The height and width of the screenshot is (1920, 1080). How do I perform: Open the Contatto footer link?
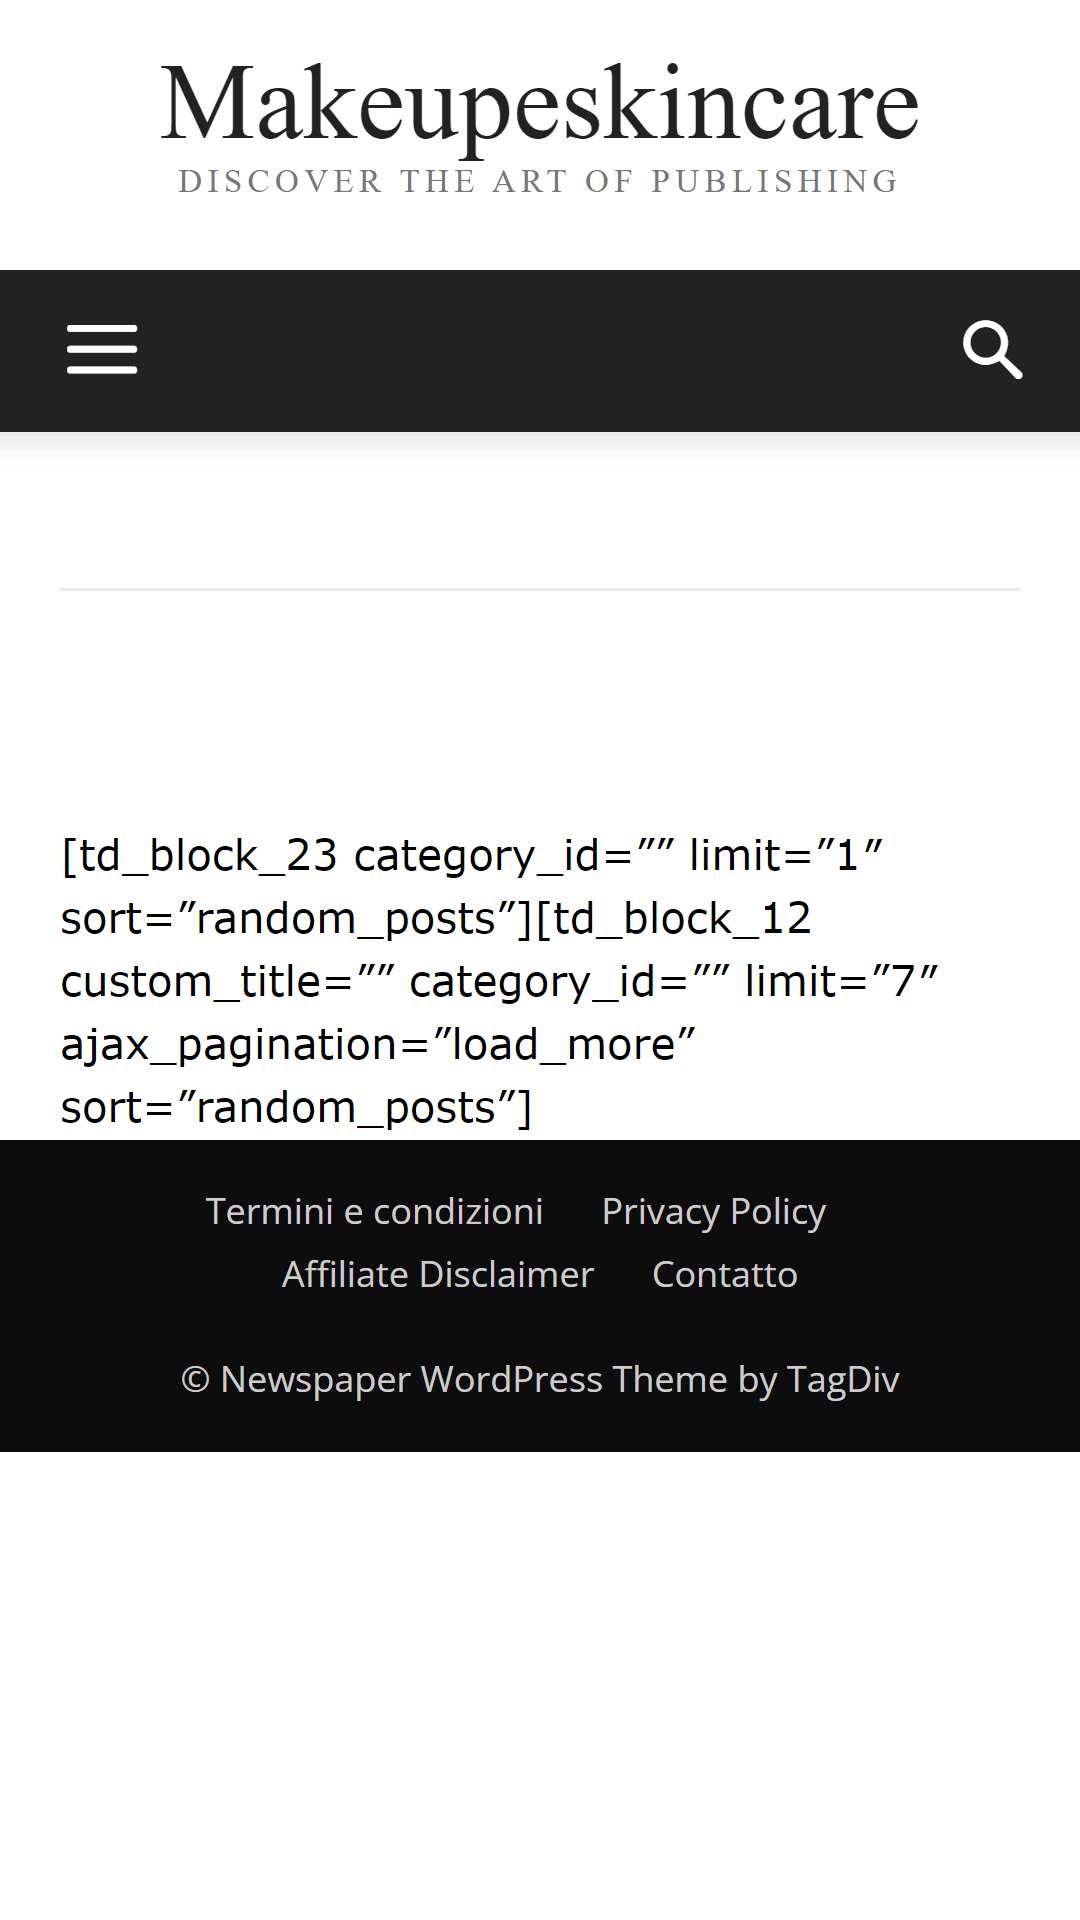coord(725,1274)
